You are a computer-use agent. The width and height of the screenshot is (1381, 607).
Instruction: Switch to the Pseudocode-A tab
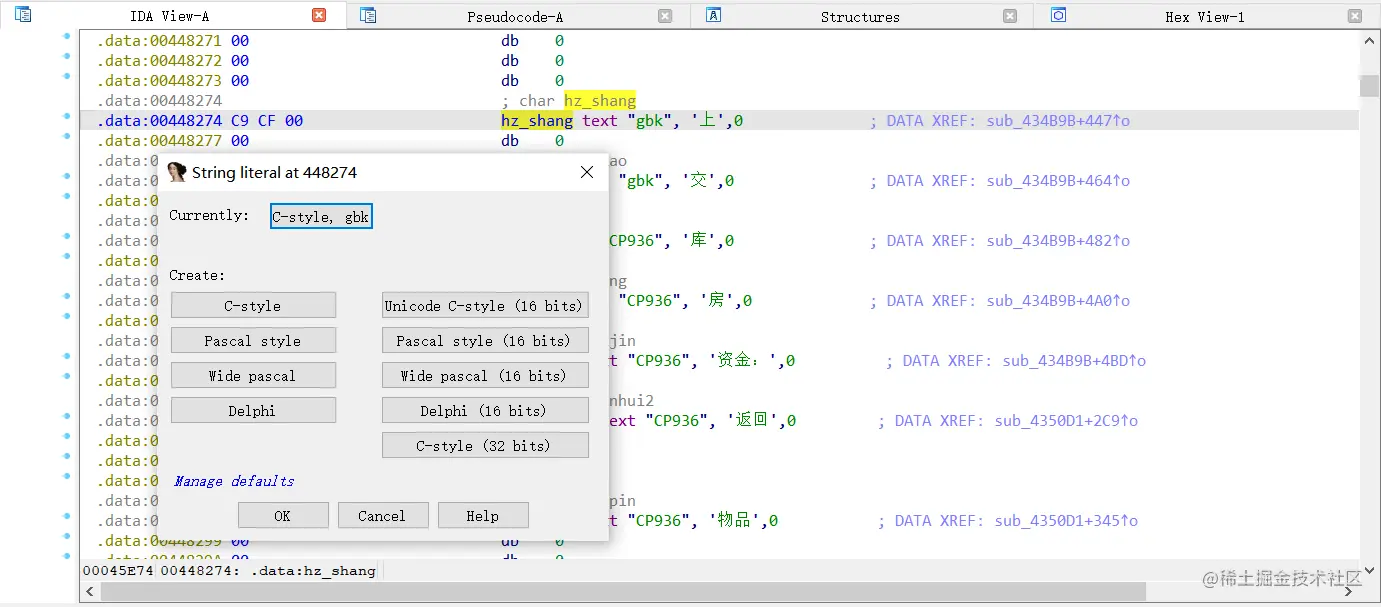pos(516,17)
